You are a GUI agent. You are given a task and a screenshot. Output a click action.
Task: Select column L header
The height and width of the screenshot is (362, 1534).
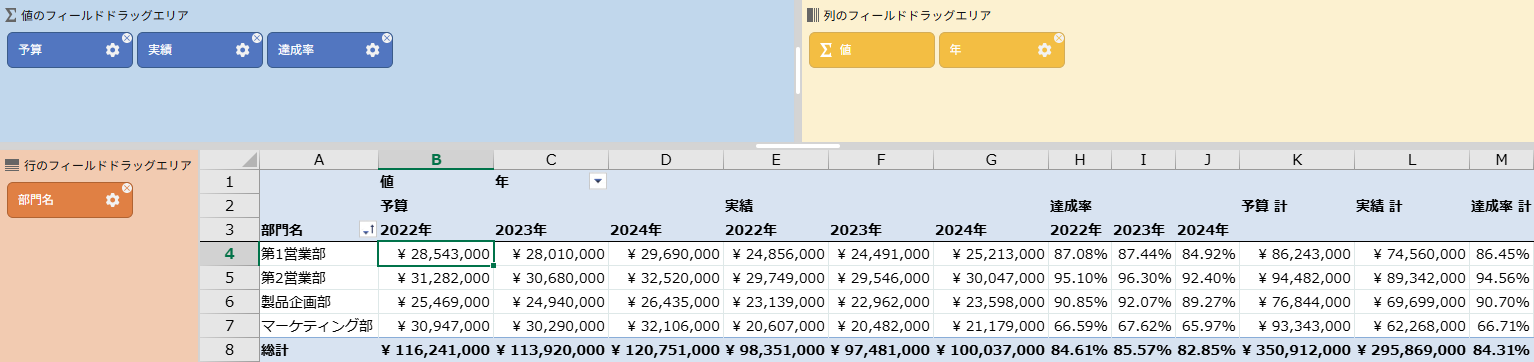1412,160
